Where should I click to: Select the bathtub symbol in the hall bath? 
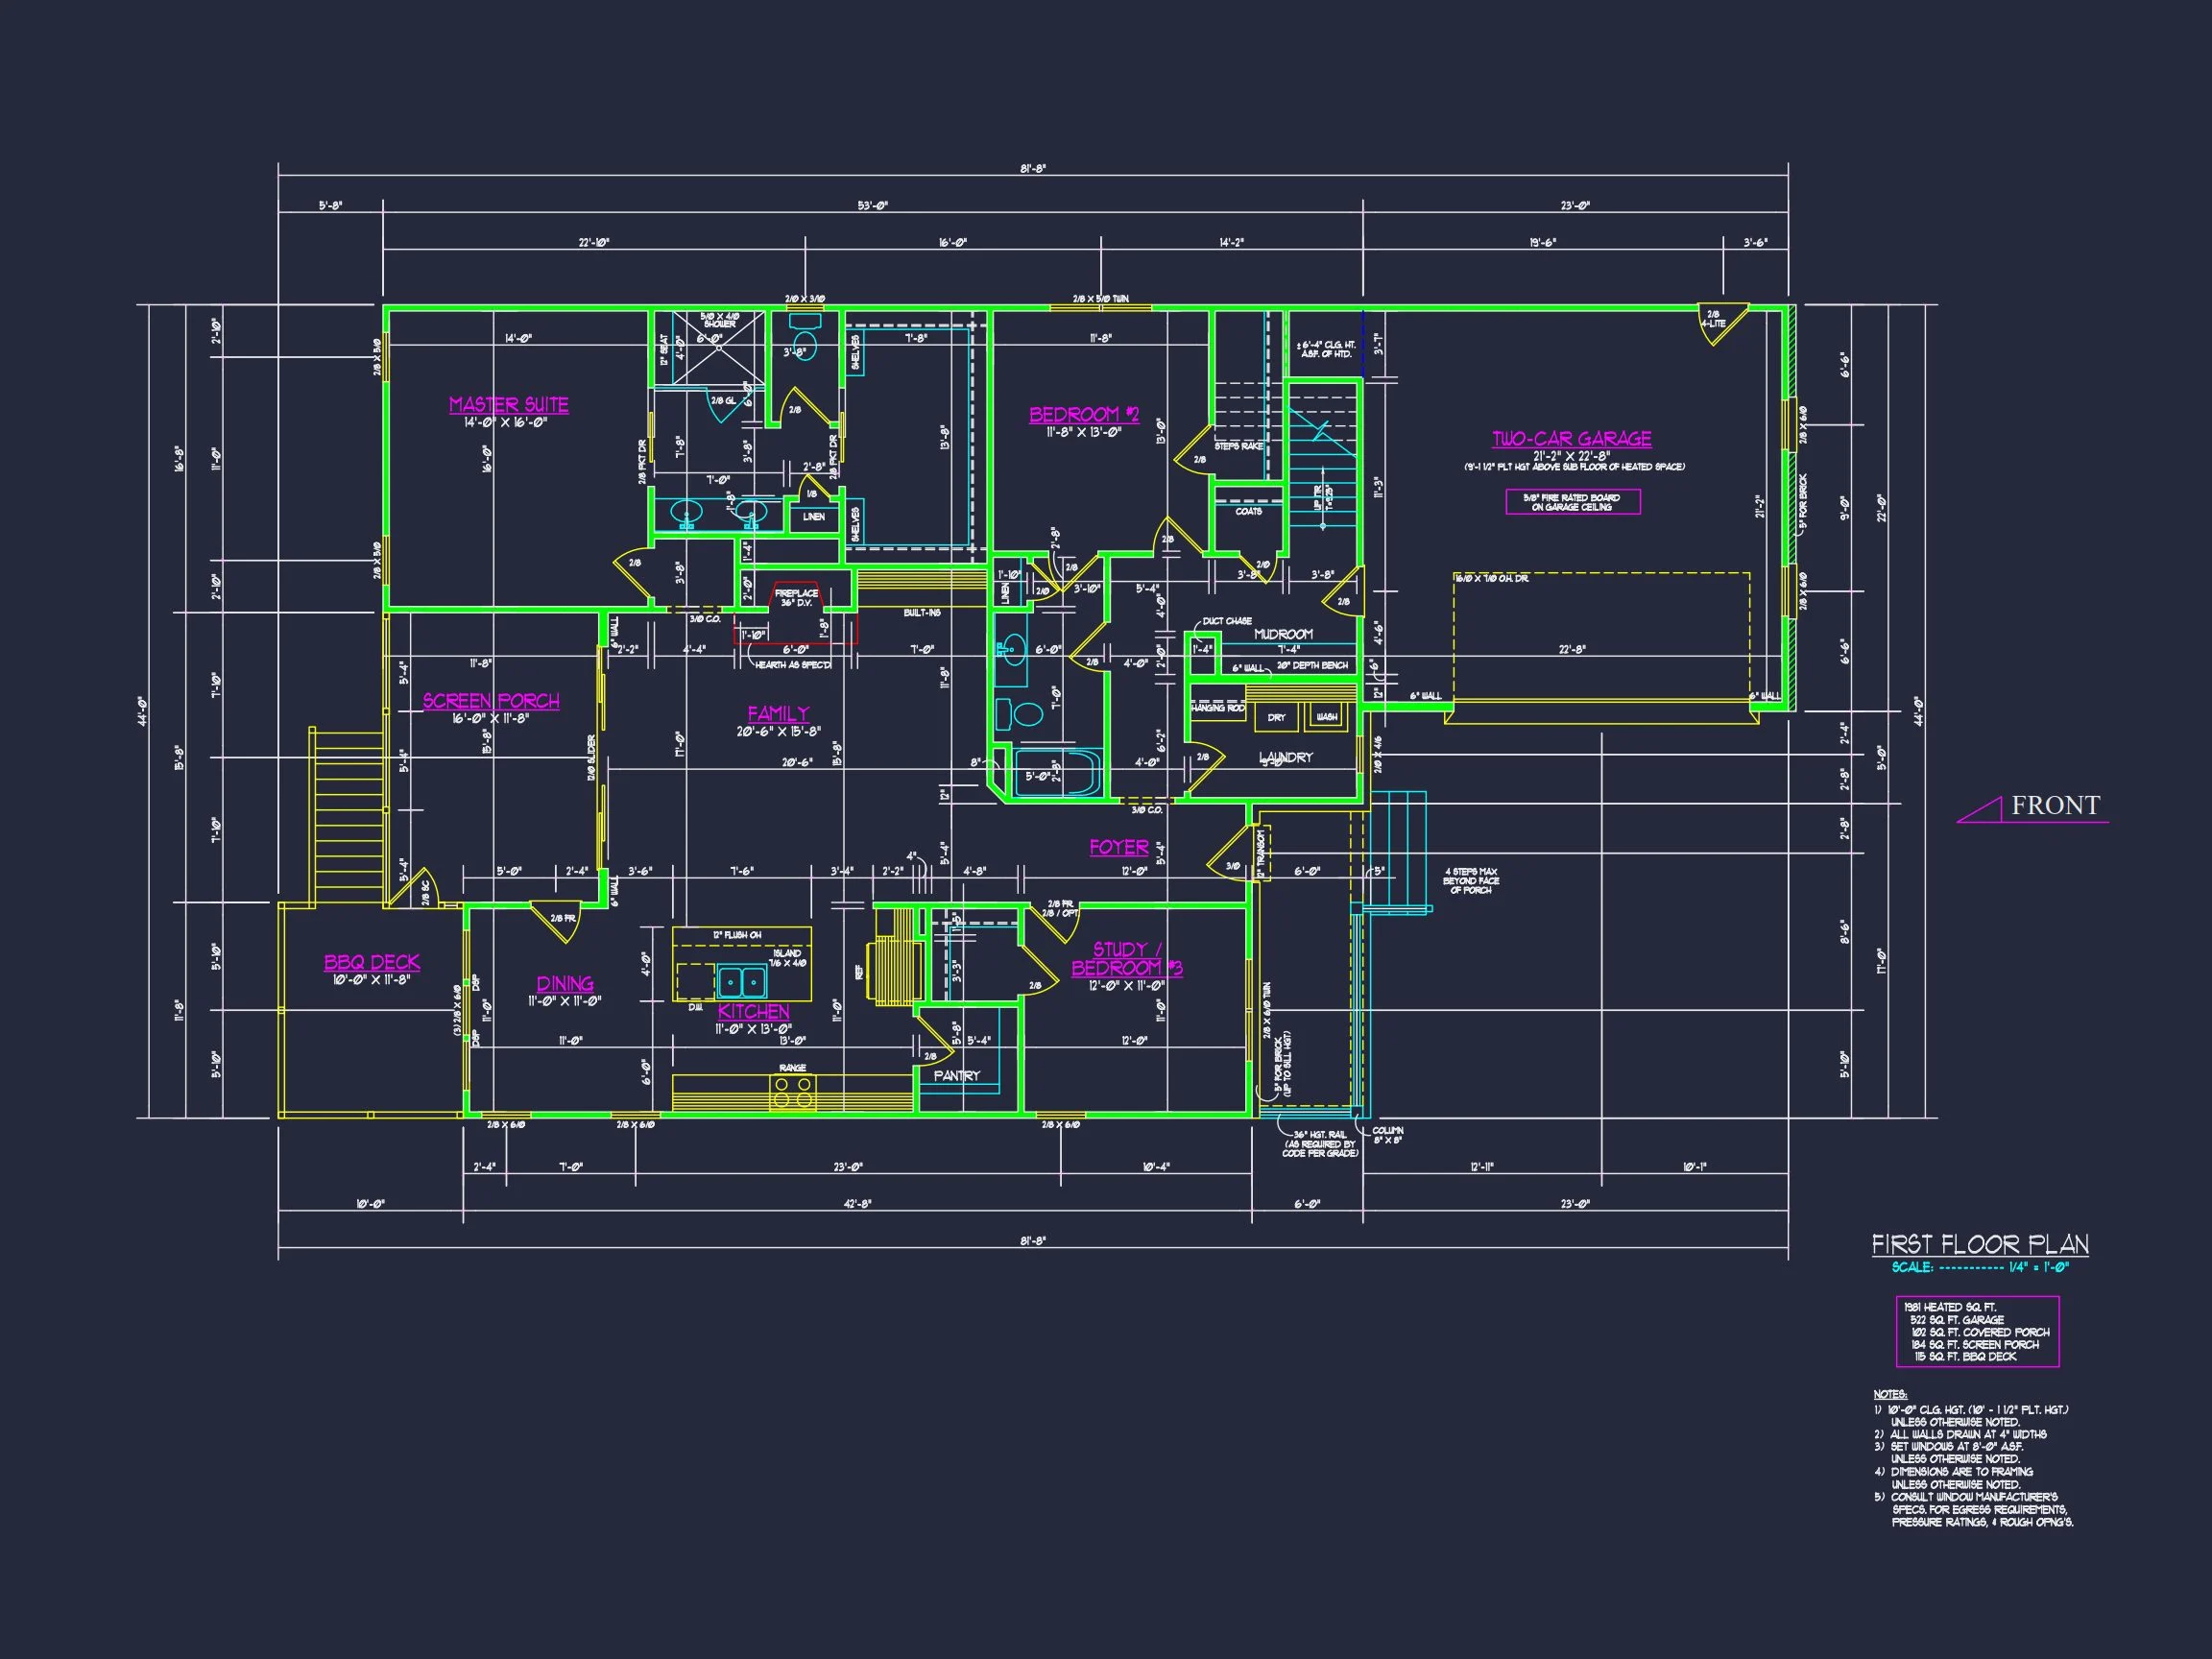[1059, 775]
